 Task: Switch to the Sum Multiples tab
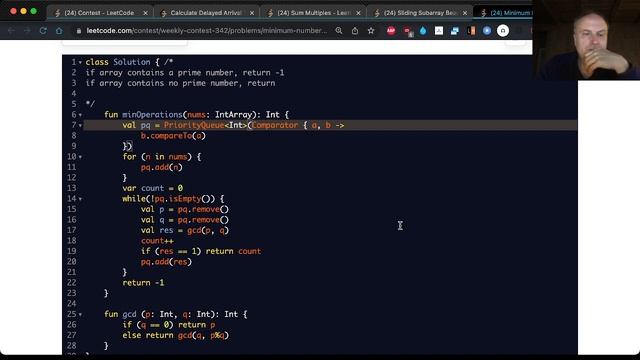[x=313, y=13]
